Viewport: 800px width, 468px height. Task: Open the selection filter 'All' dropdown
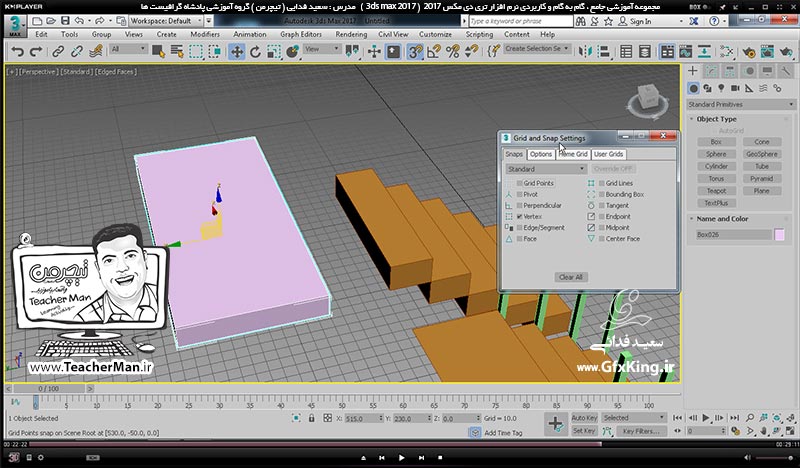point(129,49)
